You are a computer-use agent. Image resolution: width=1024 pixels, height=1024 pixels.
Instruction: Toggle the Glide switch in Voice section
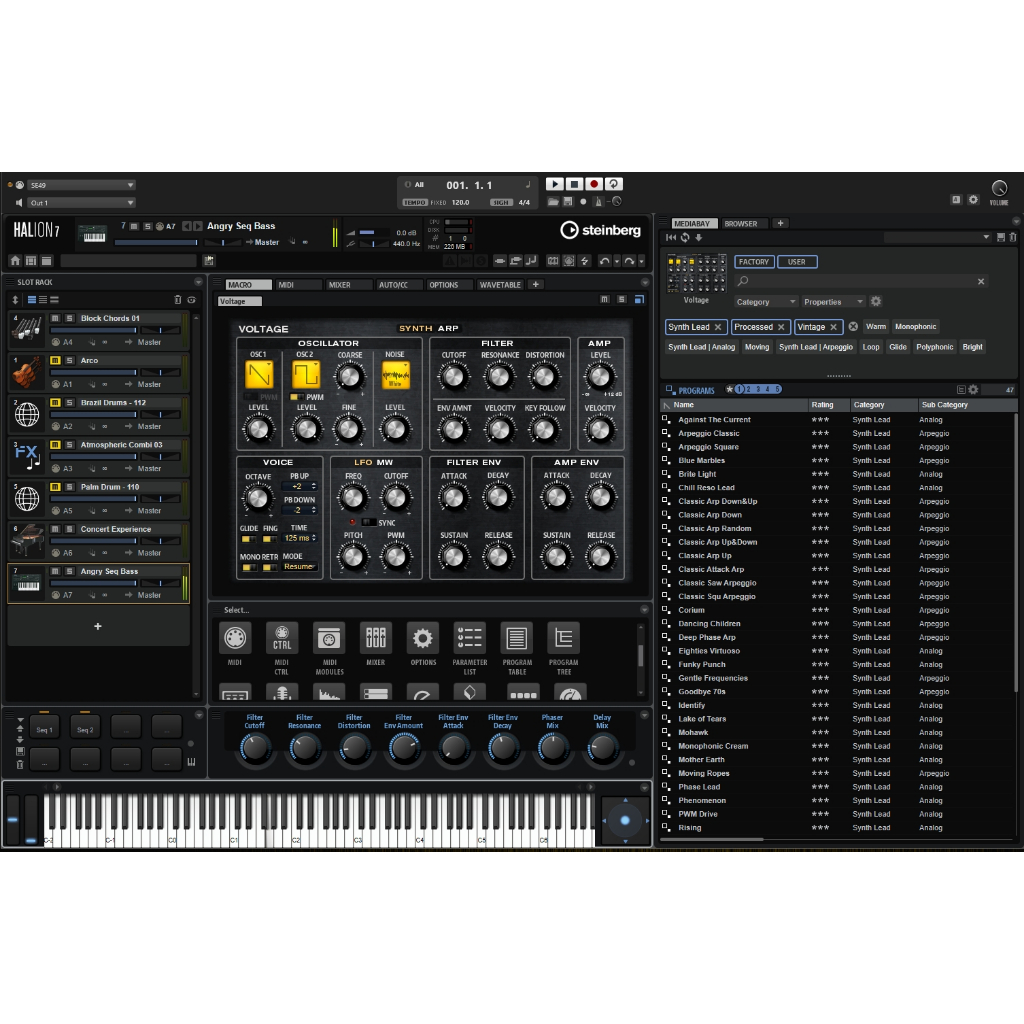[x=248, y=539]
